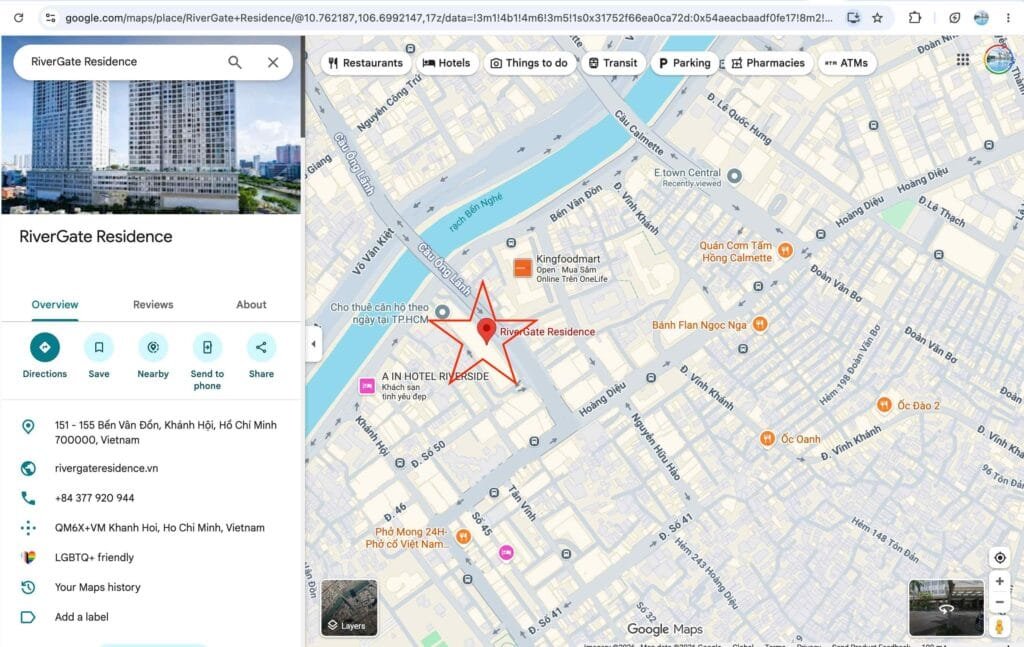Screen dimensions: 1024x647
Task: Show ATMs on map
Action: pyautogui.click(x=846, y=63)
